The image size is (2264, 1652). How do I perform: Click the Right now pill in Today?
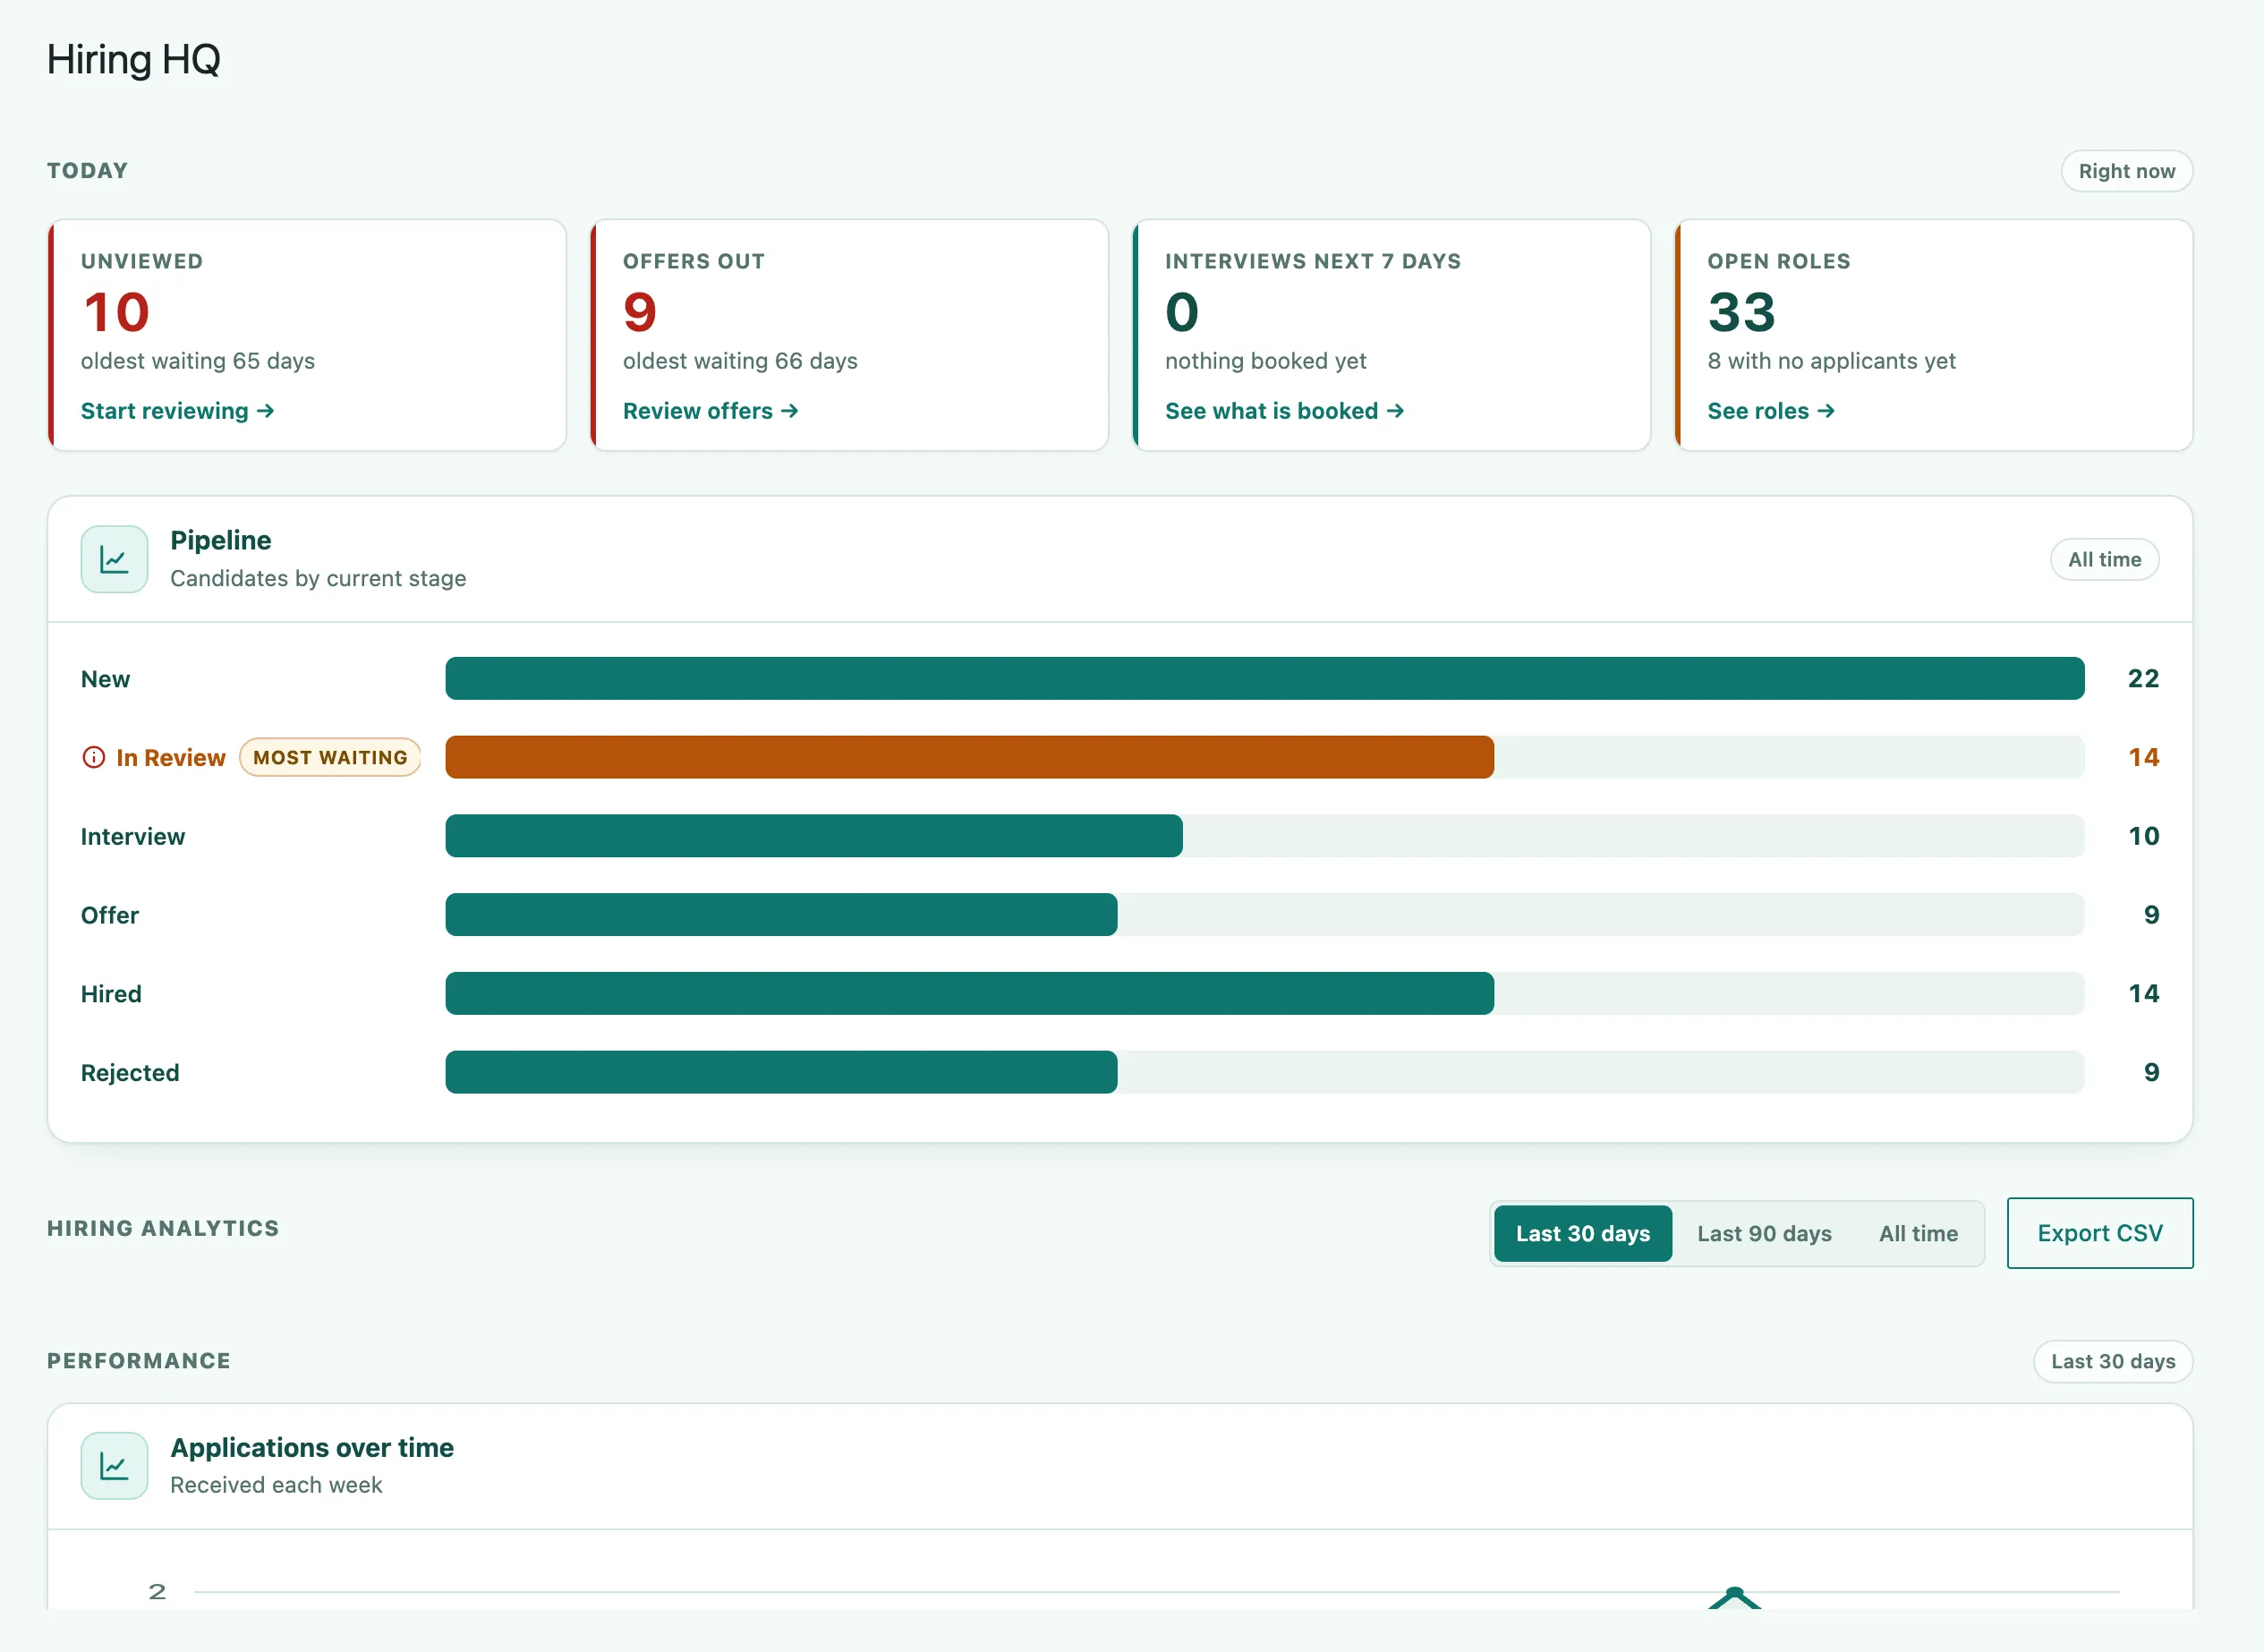pos(2126,171)
